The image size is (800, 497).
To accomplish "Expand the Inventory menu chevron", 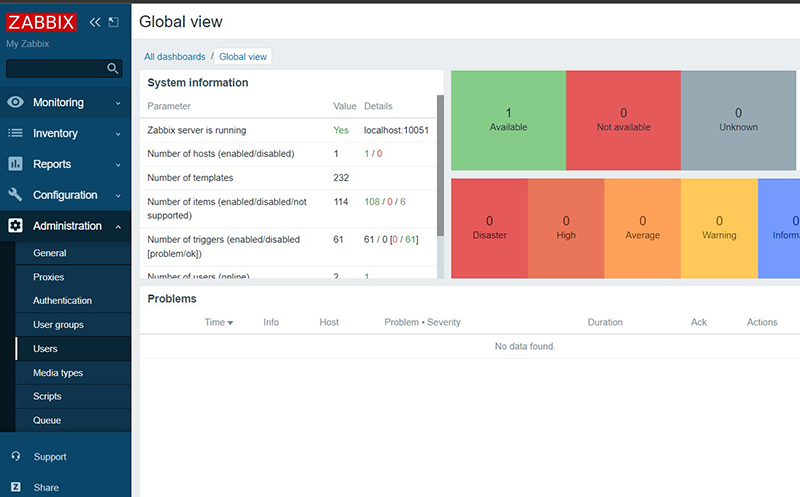I will pos(118,134).
